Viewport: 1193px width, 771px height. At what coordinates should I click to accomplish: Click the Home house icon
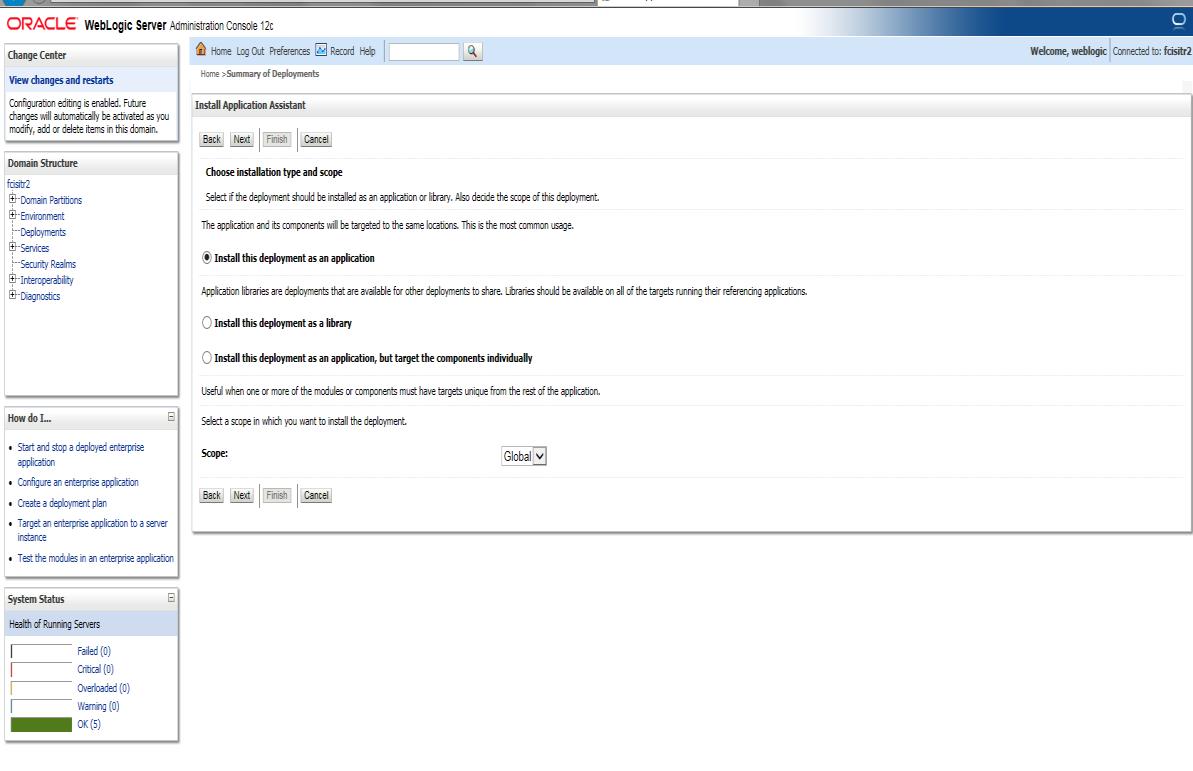tap(201, 49)
